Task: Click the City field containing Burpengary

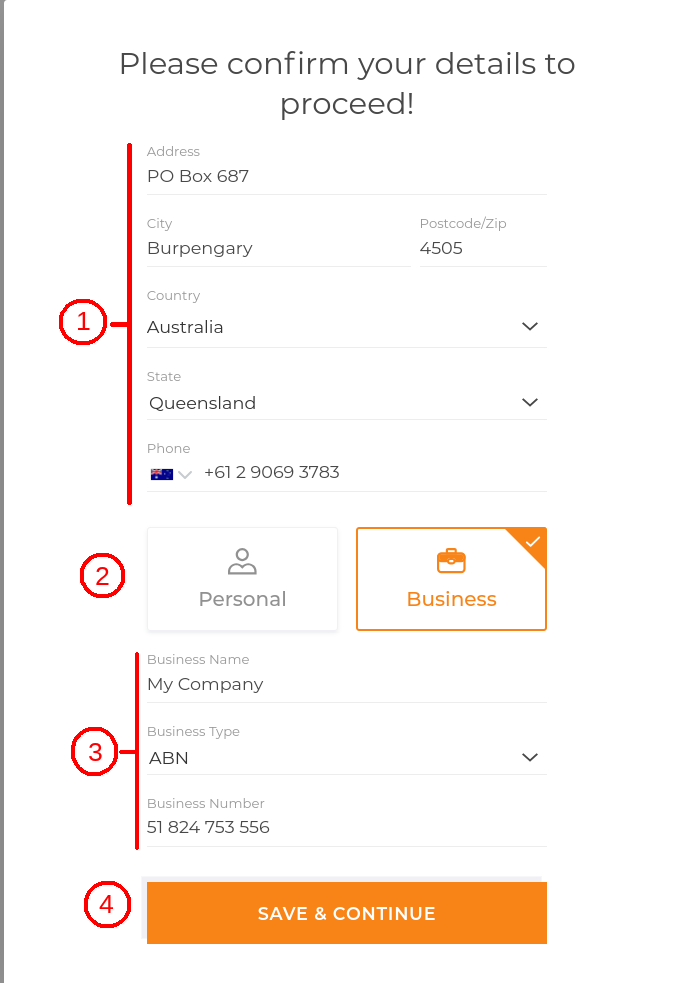Action: tap(277, 249)
